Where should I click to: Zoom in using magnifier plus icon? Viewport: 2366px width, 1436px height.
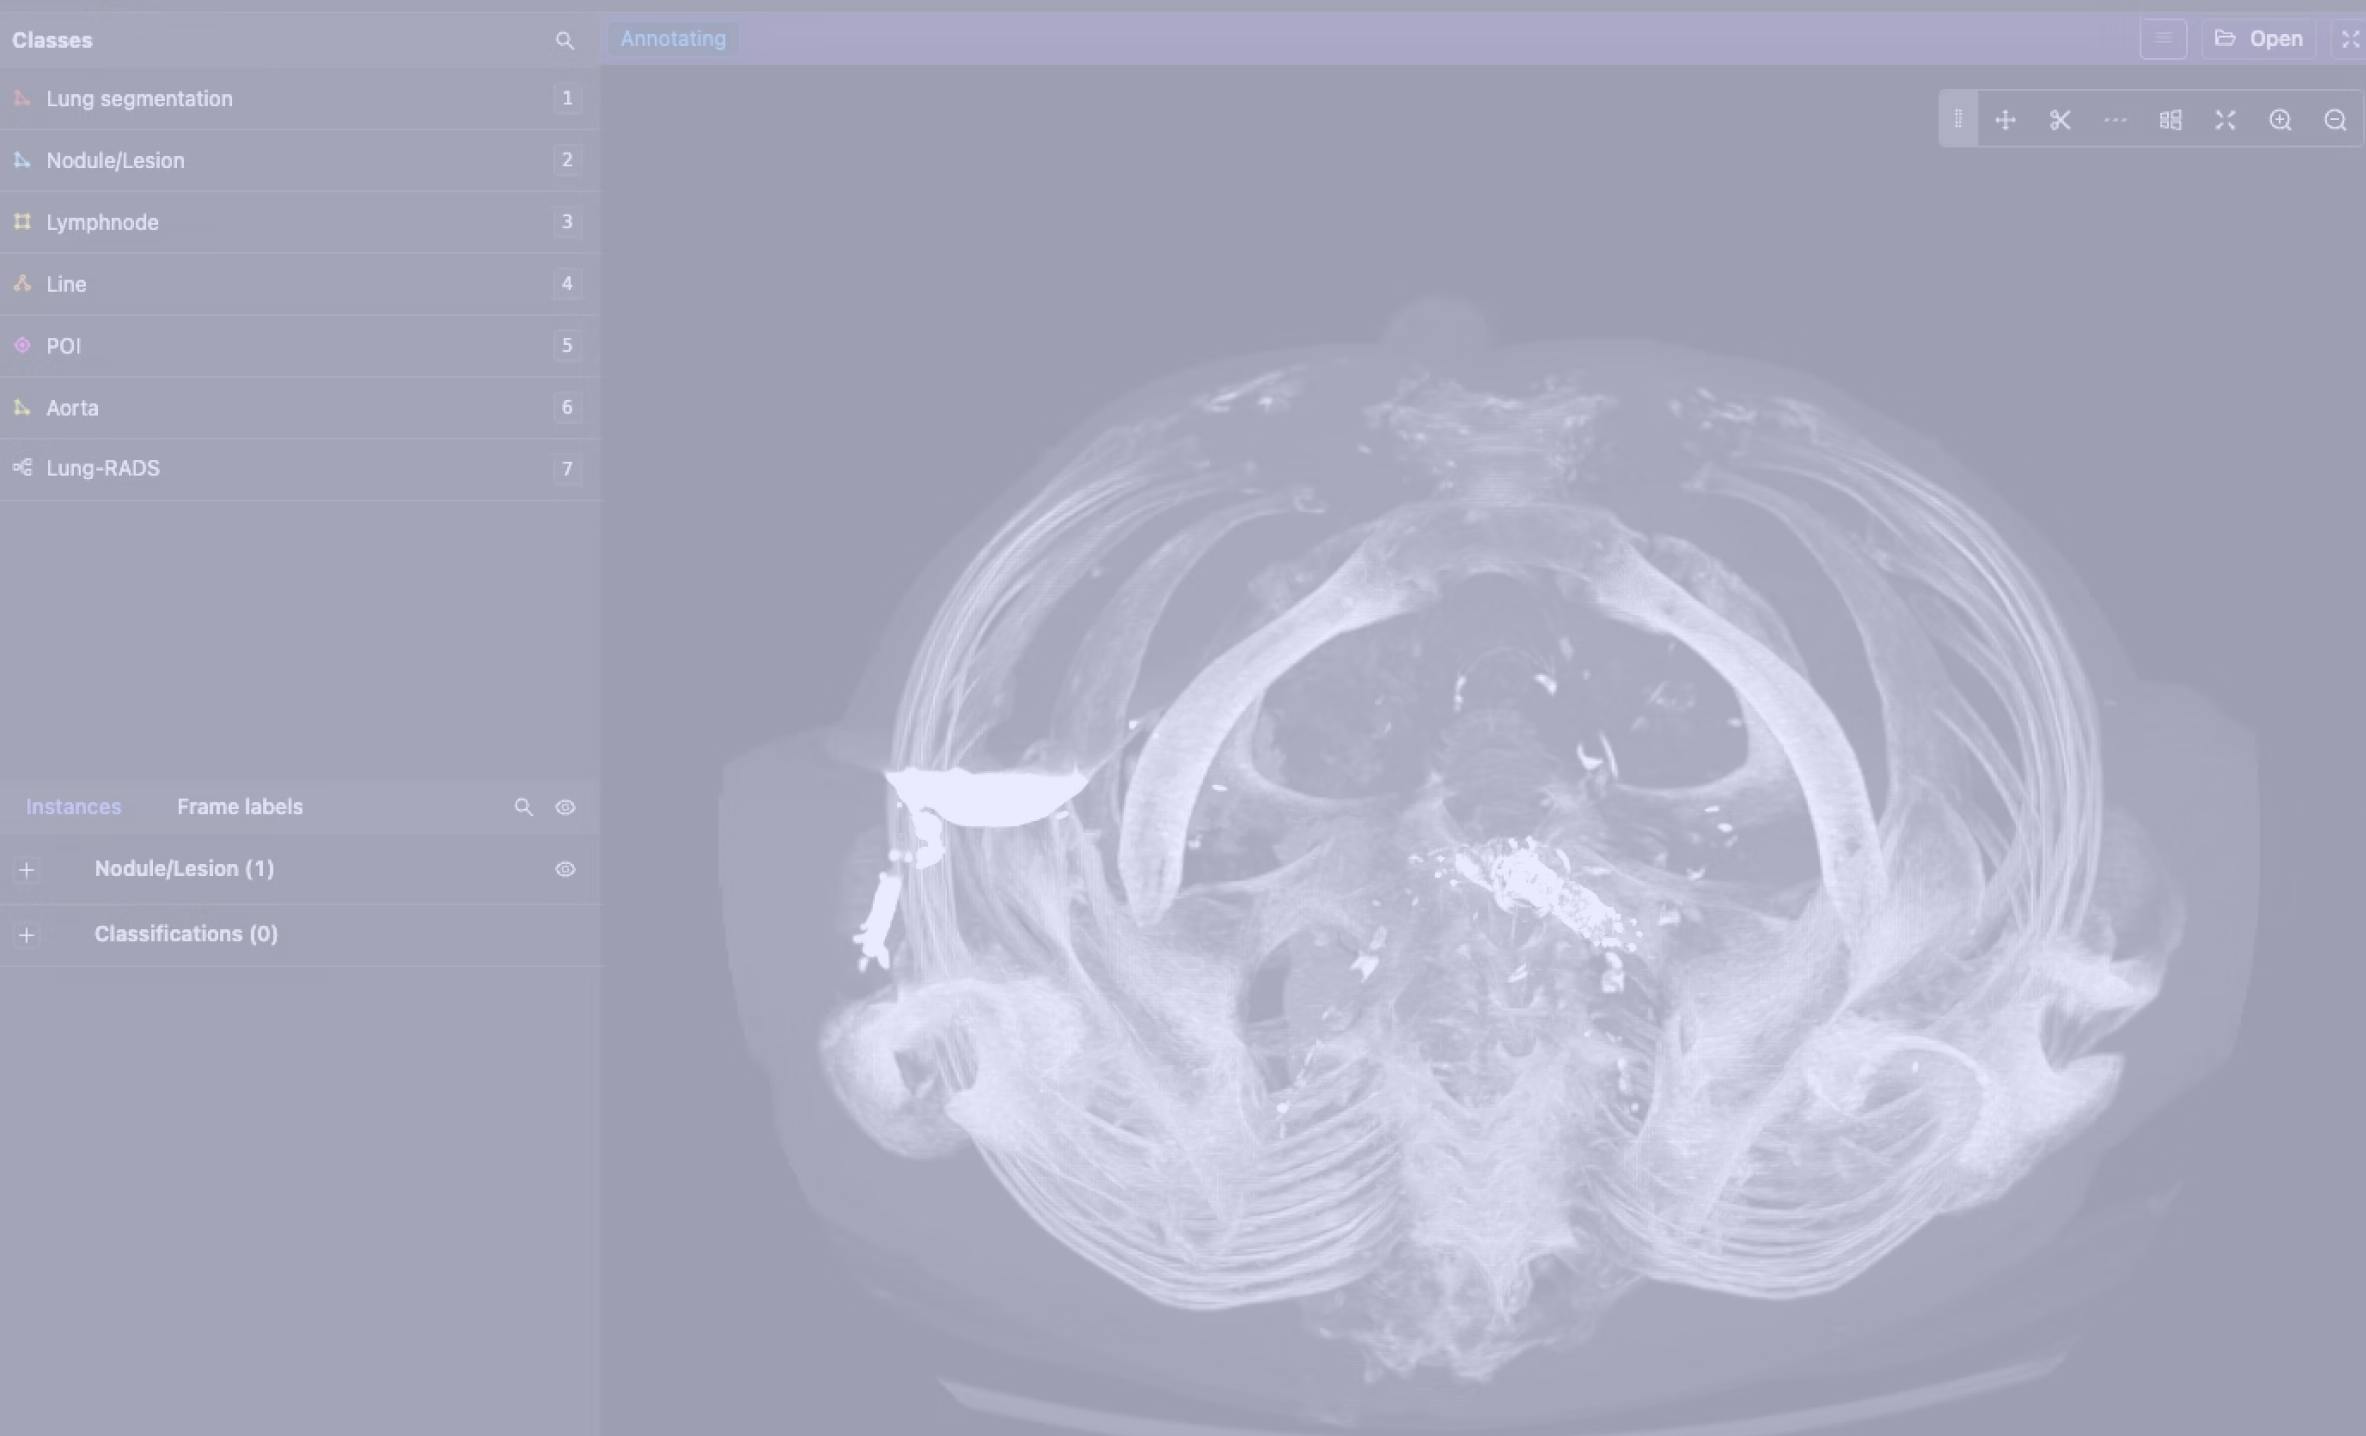pos(2280,120)
